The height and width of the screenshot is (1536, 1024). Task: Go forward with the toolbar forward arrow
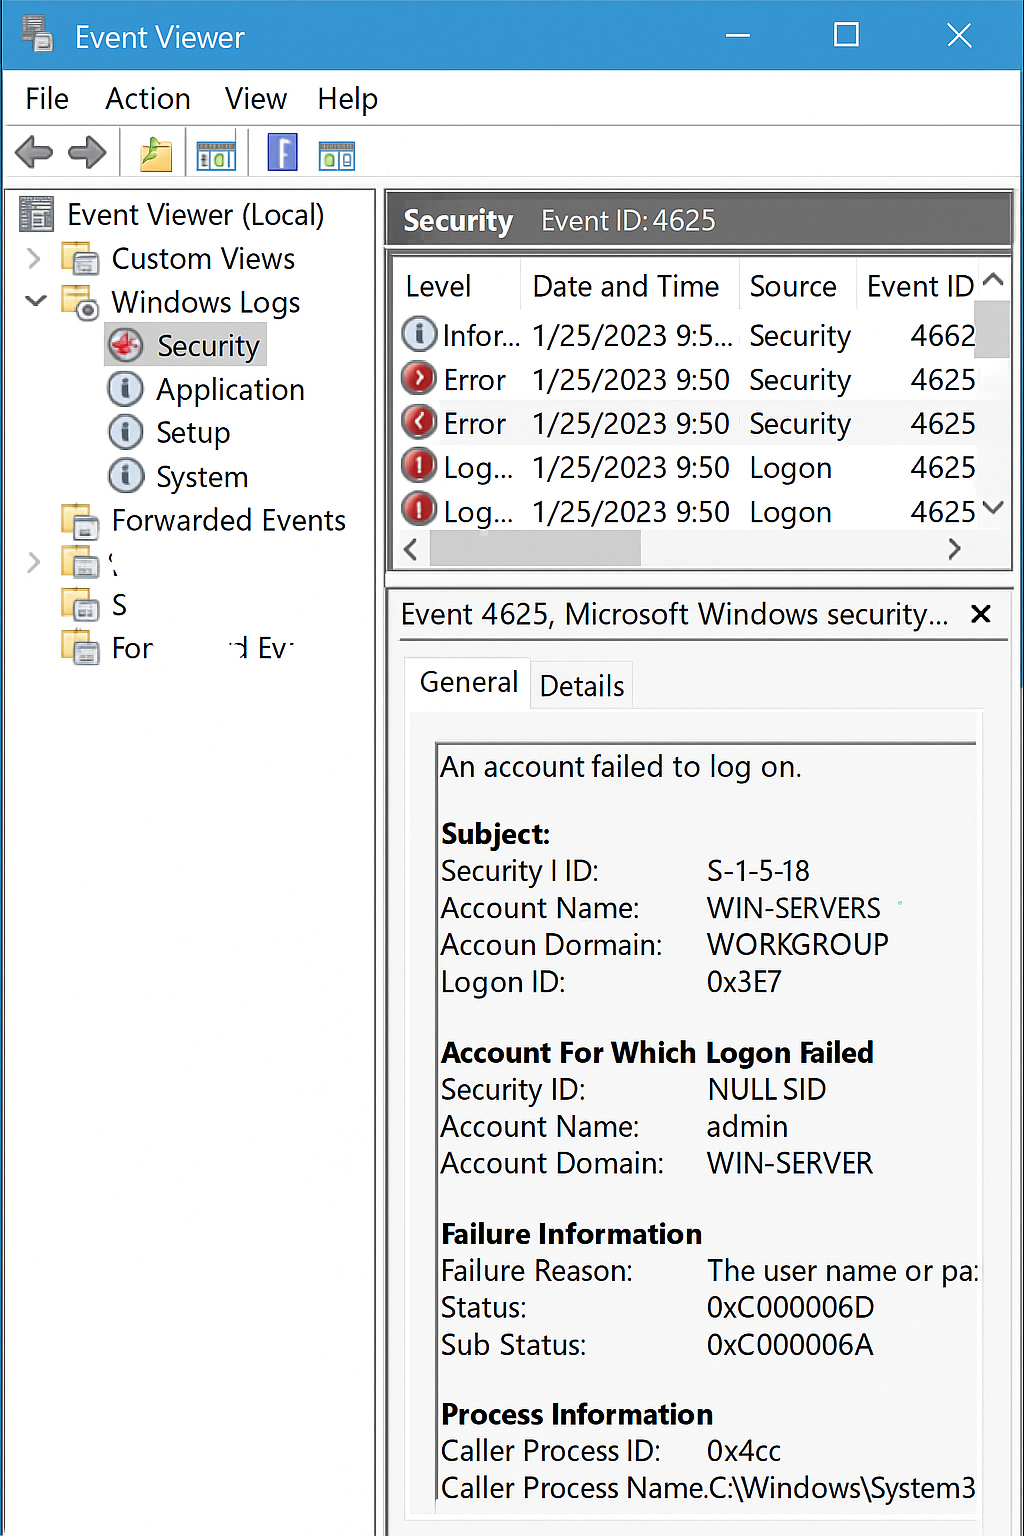[87, 153]
